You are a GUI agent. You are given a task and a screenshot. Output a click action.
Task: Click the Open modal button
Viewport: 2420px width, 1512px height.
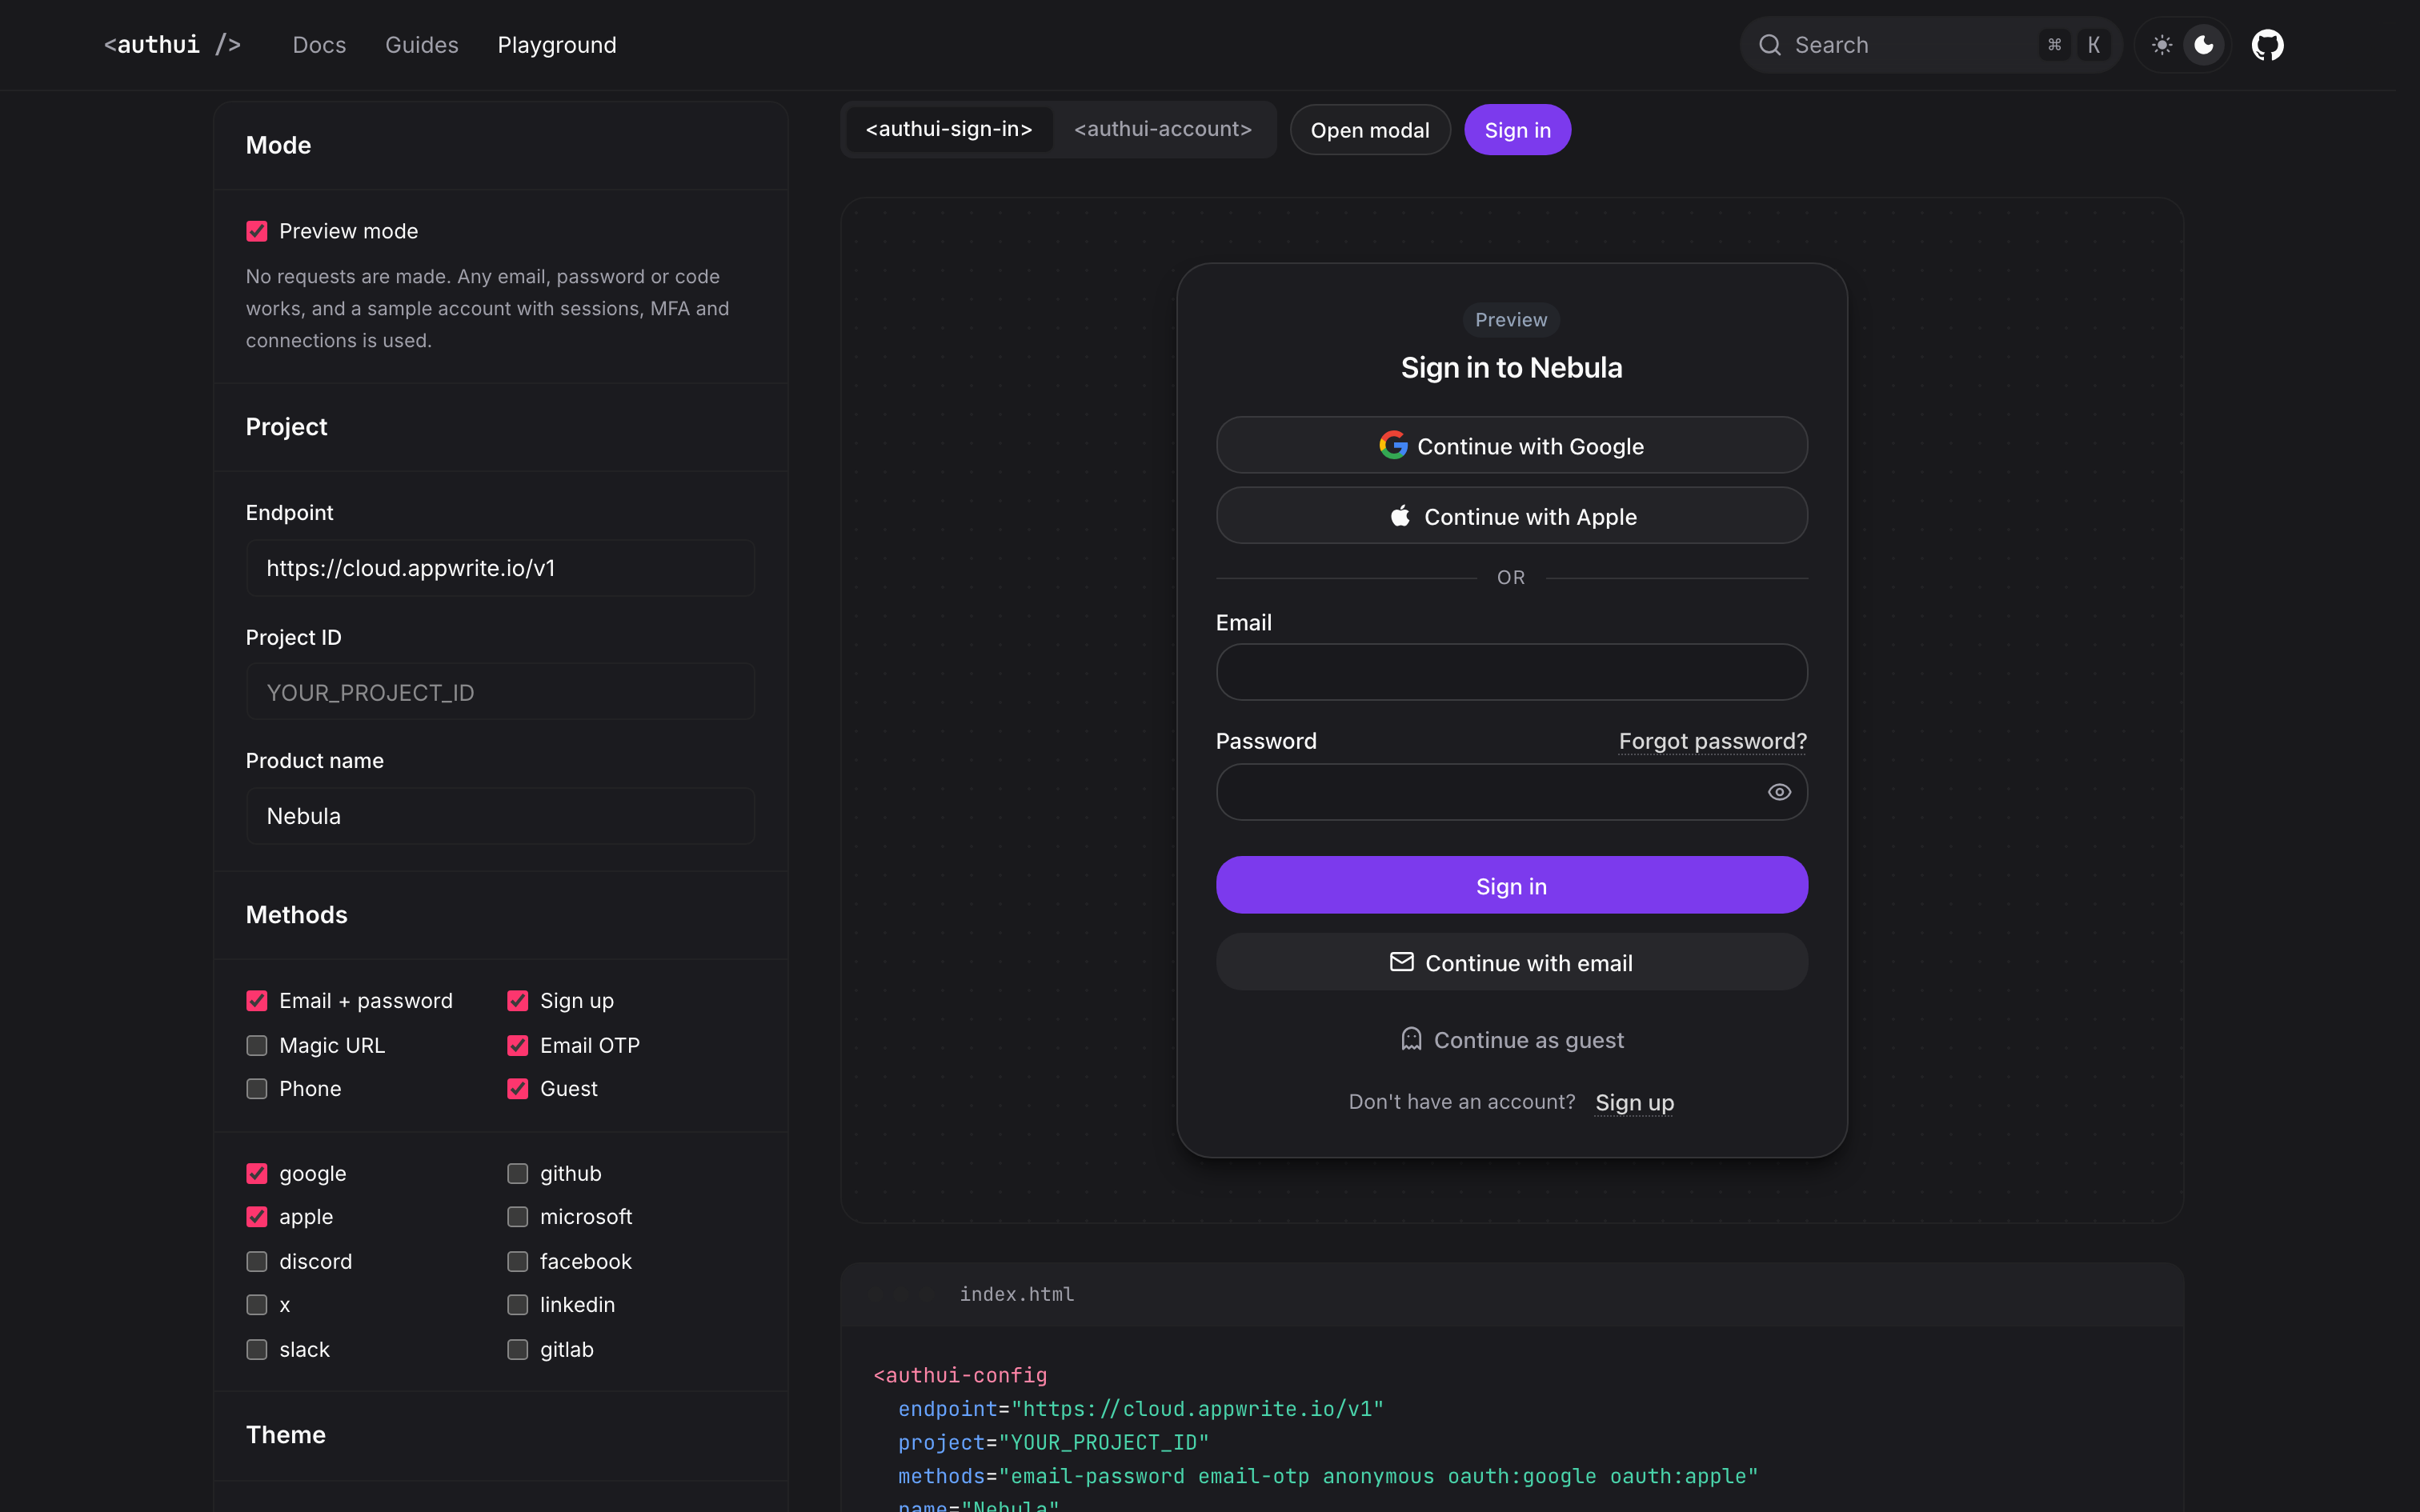[1370, 130]
